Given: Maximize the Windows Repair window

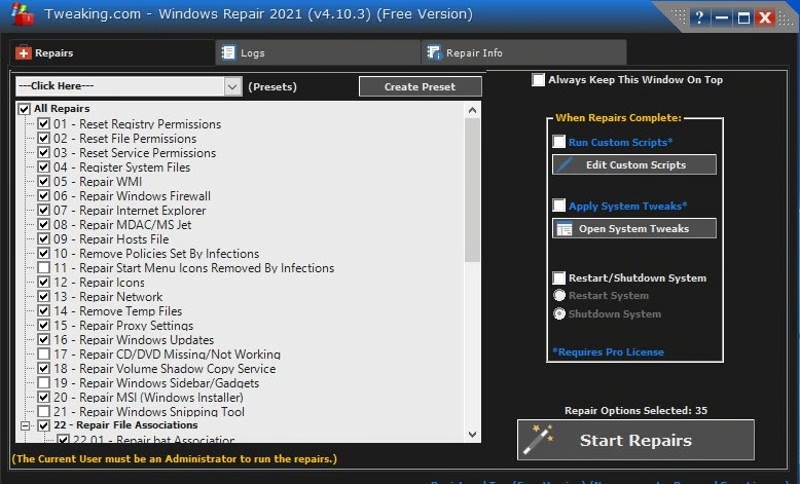Looking at the screenshot, I should tap(743, 18).
